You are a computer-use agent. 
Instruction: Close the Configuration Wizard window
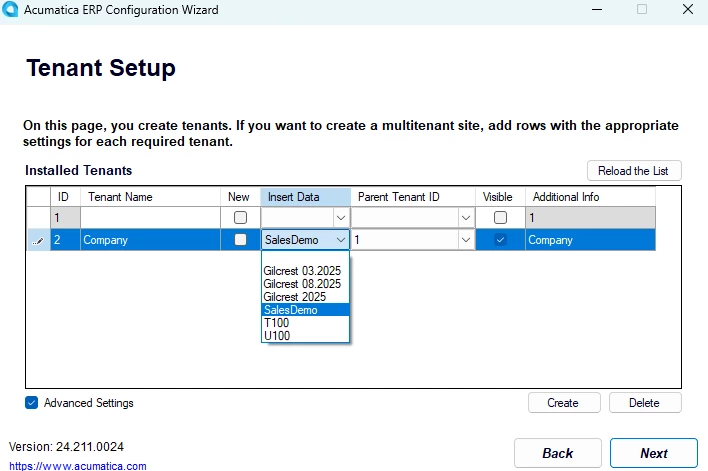[688, 9]
